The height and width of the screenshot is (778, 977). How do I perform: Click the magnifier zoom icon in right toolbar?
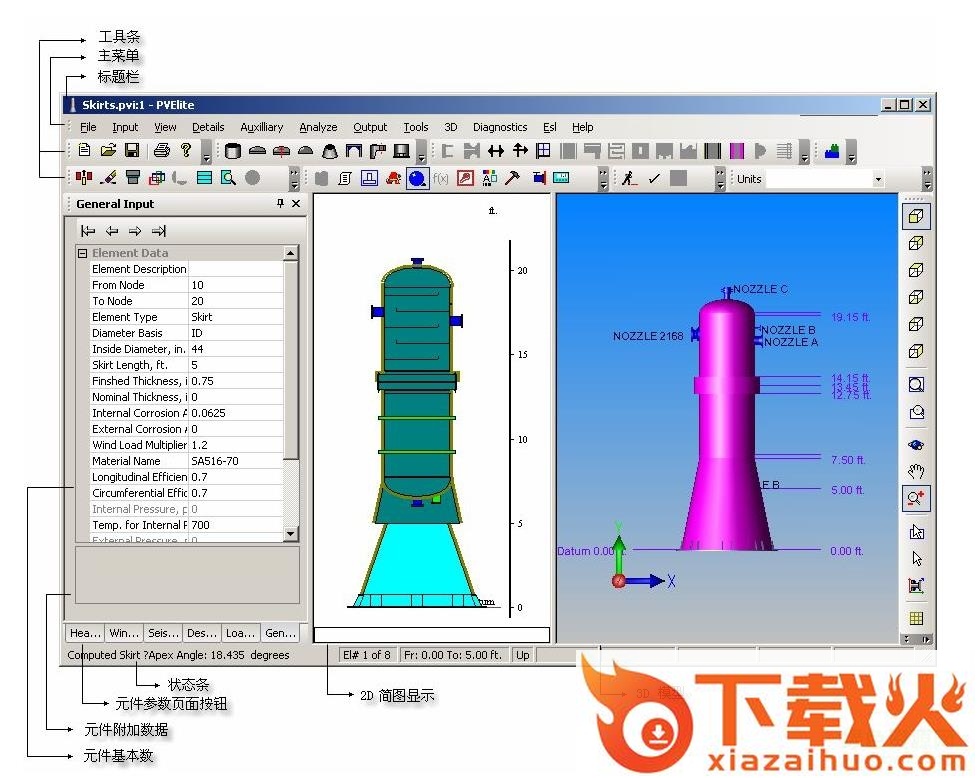click(x=916, y=384)
